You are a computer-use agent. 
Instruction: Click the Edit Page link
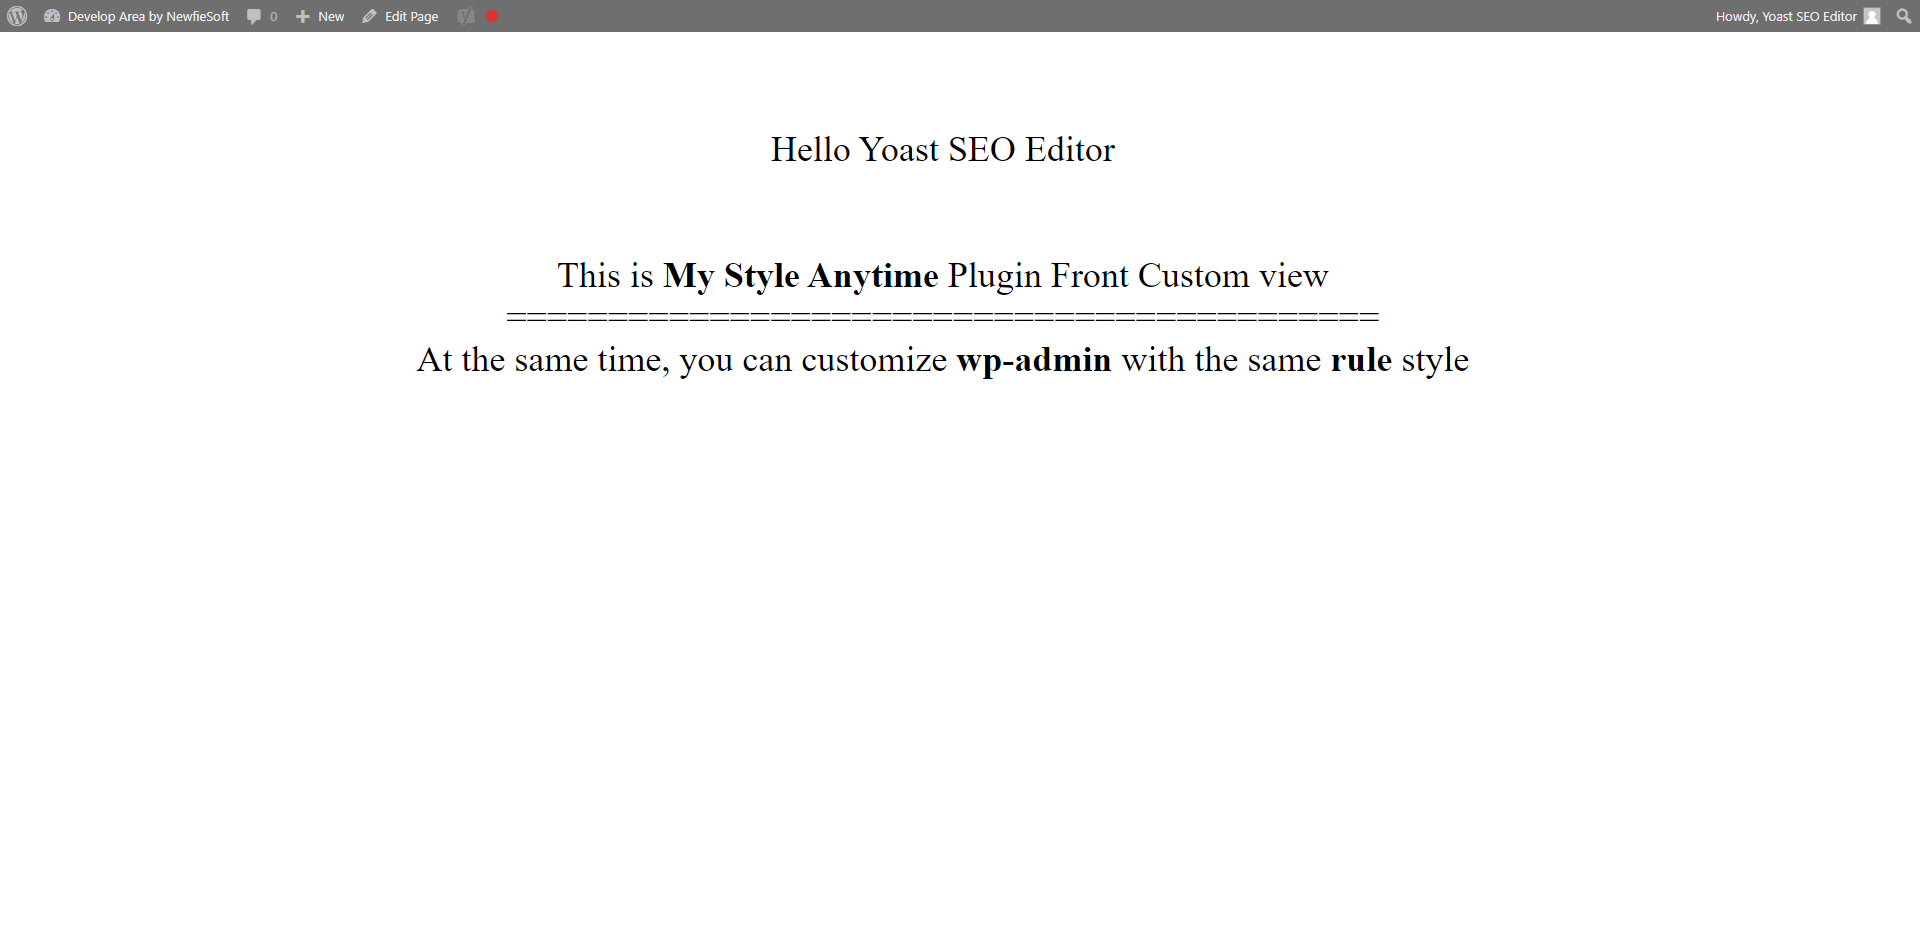coord(400,16)
